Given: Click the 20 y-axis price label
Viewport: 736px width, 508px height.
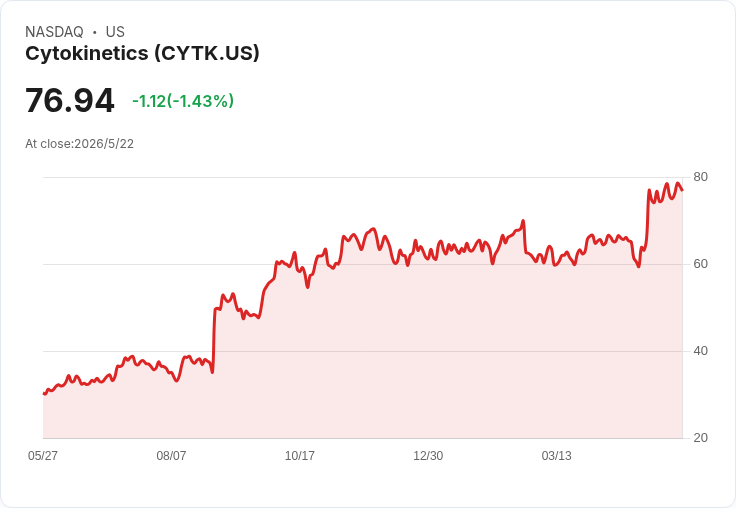Looking at the screenshot, I should point(700,438).
